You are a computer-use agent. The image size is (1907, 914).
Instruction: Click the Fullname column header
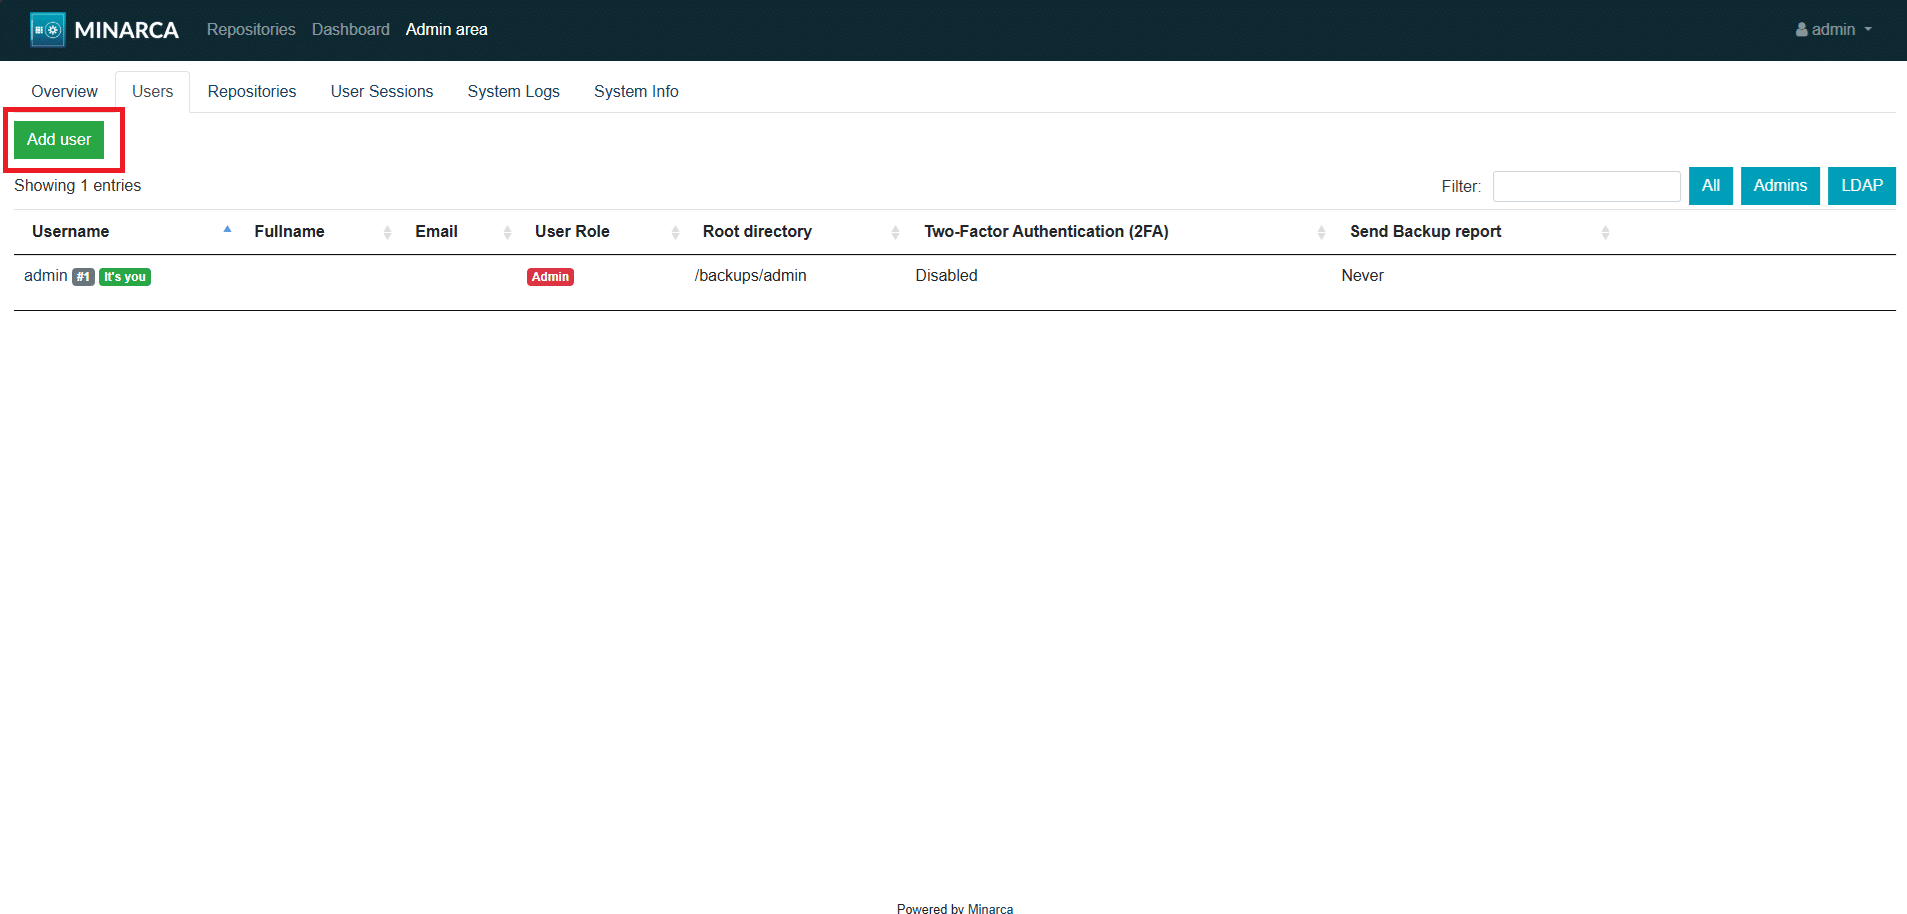(289, 232)
